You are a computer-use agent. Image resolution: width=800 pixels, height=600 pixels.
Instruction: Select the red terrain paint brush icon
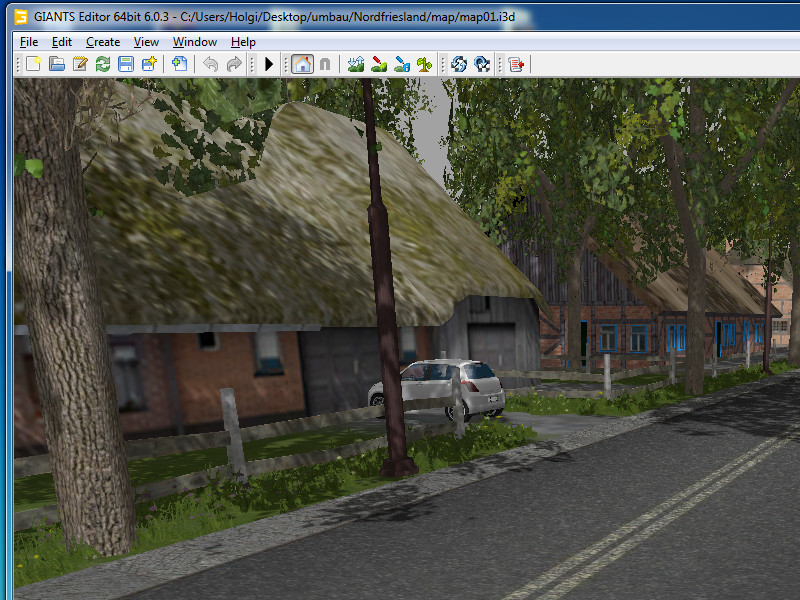pos(379,64)
